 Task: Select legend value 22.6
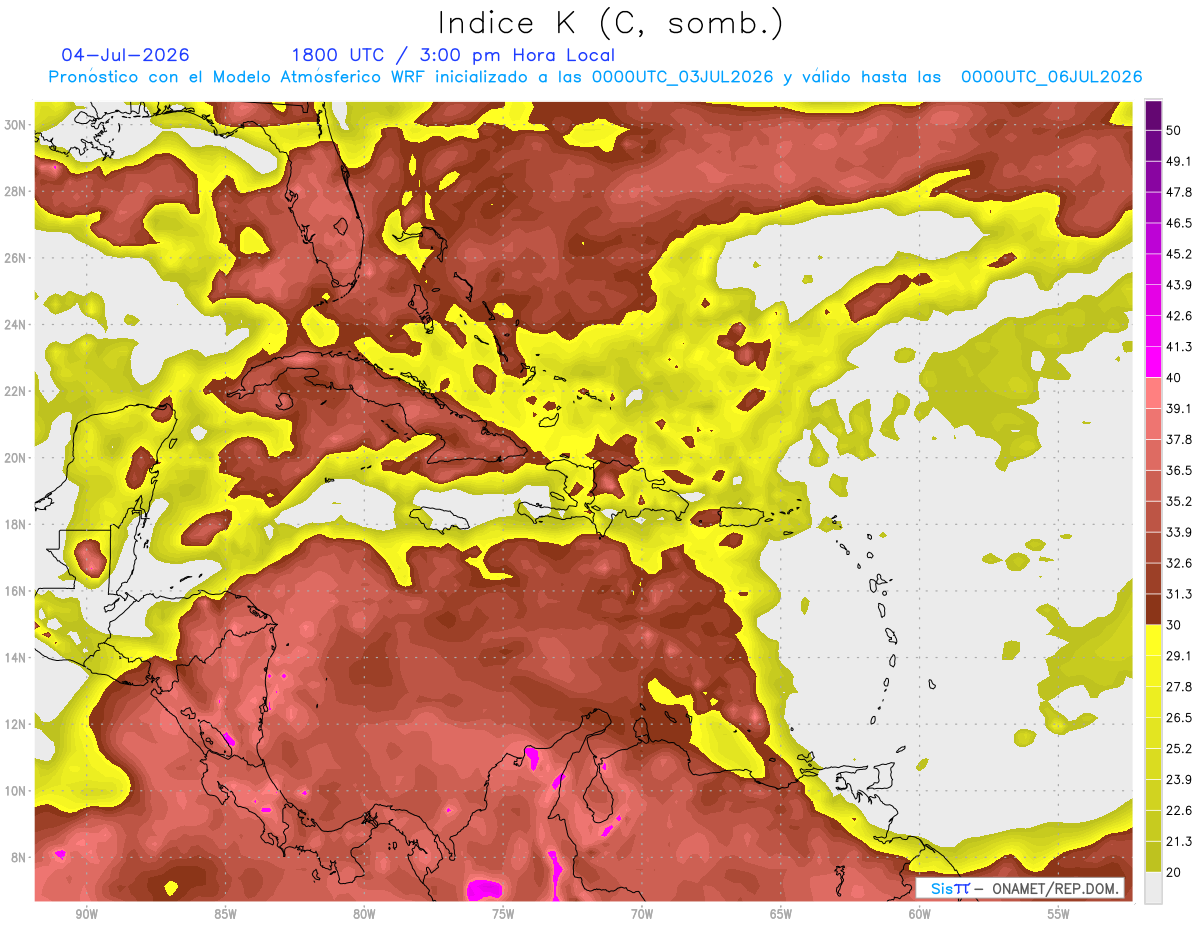(1178, 811)
